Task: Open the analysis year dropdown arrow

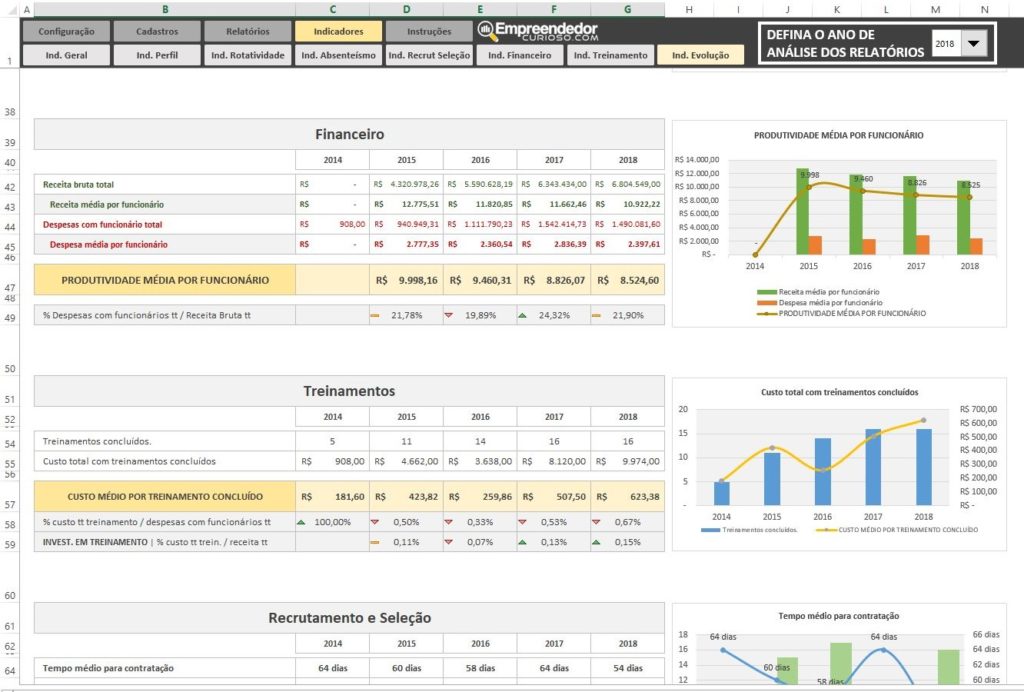Action: point(976,43)
